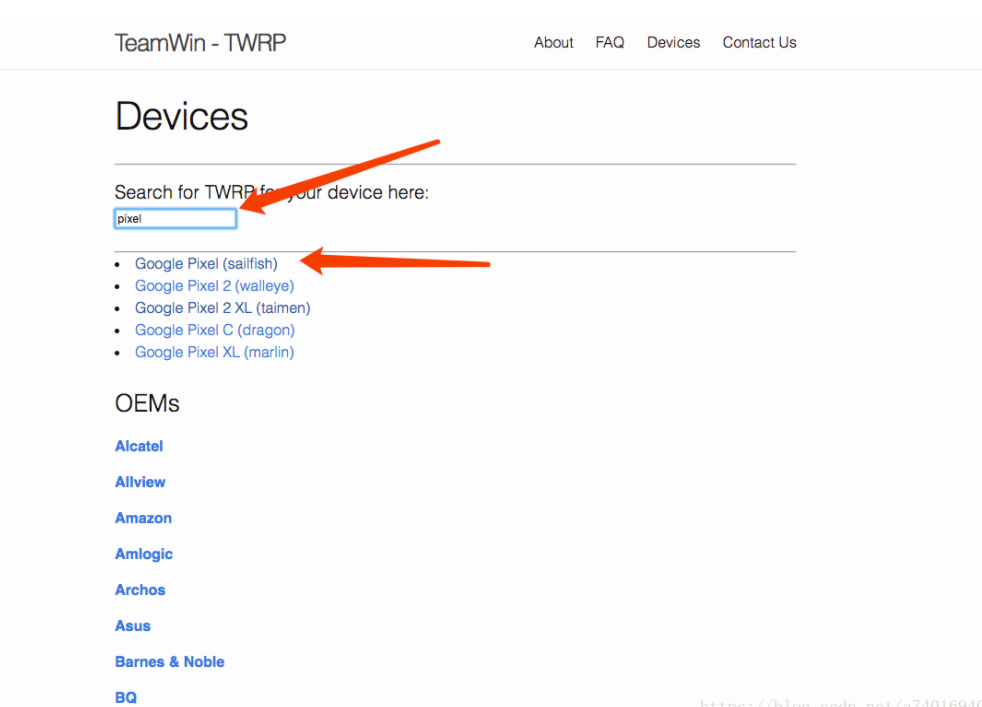Select the Contact Us nav link
Screen dimensions: 982x707
pyautogui.click(x=759, y=43)
